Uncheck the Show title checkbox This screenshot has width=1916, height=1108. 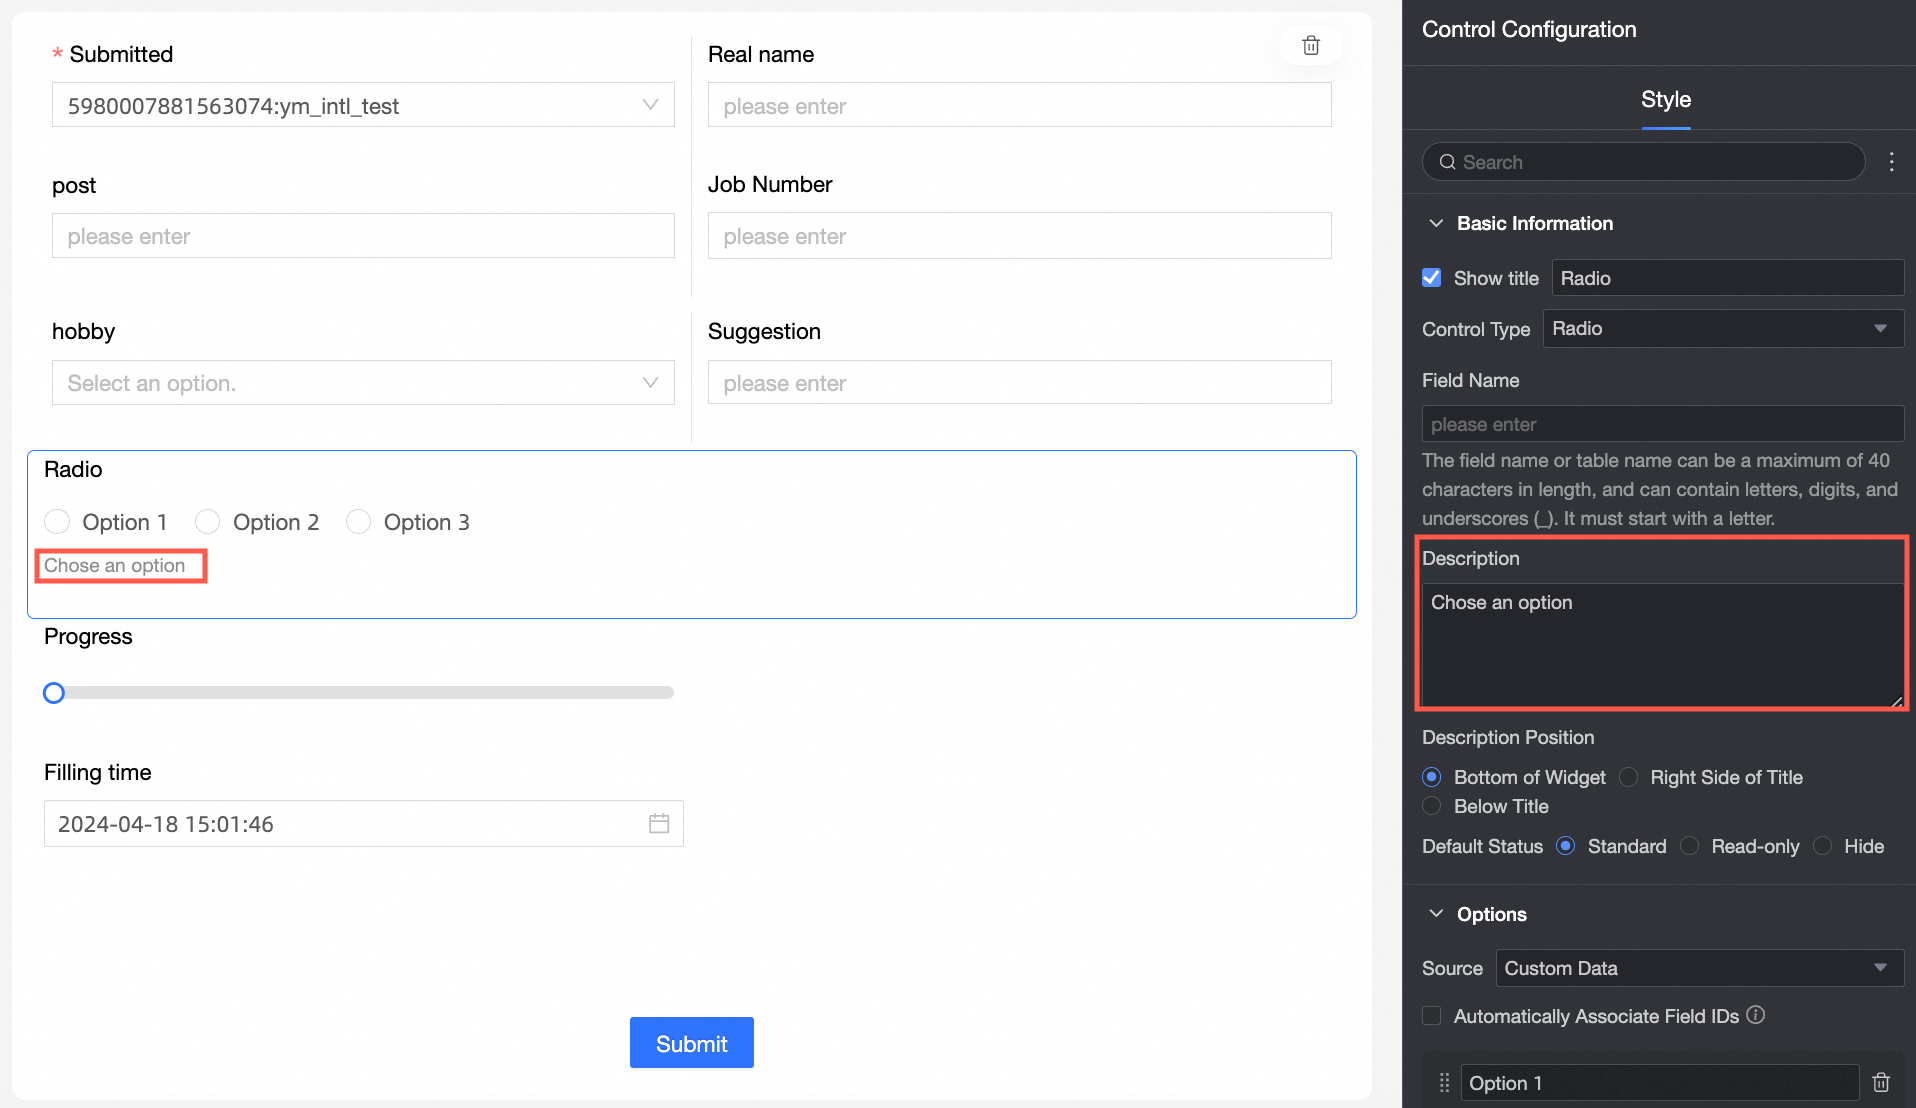tap(1432, 278)
